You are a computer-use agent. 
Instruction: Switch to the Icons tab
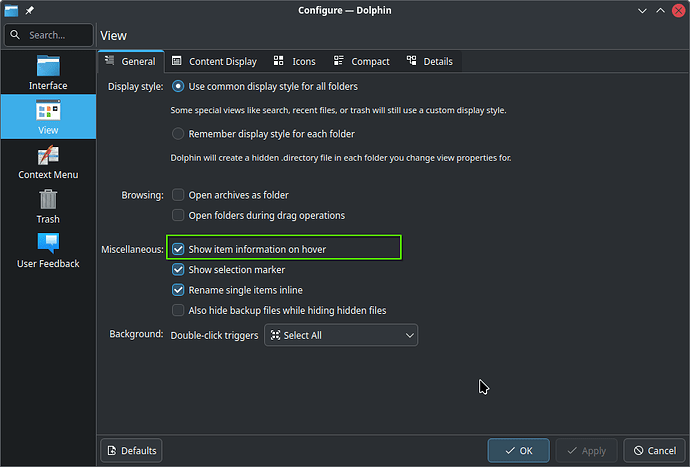294,61
